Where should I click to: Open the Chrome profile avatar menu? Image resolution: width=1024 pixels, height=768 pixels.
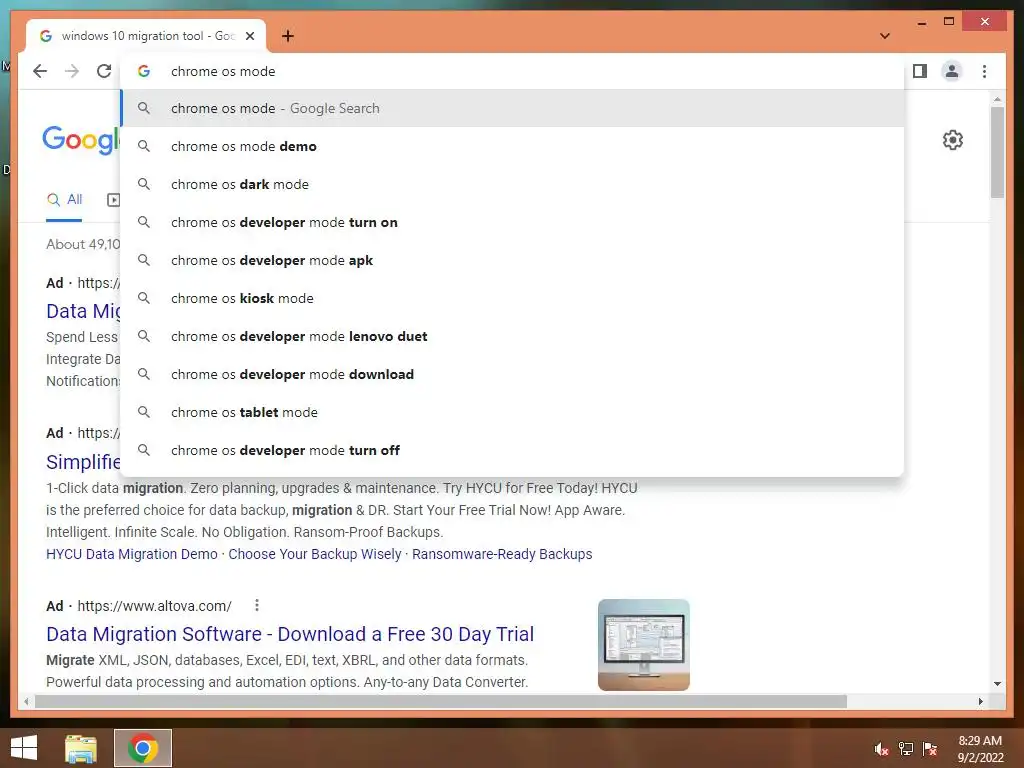[952, 71]
